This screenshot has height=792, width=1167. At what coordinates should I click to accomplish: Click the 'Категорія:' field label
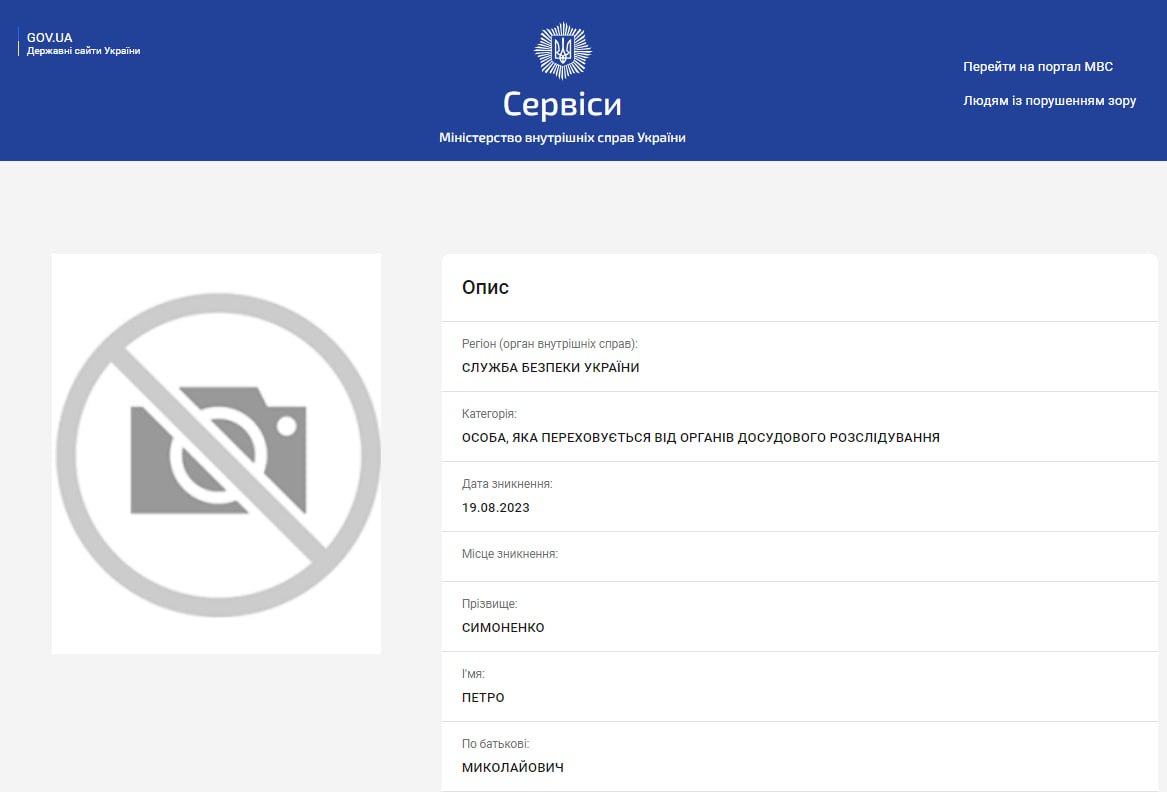[489, 414]
